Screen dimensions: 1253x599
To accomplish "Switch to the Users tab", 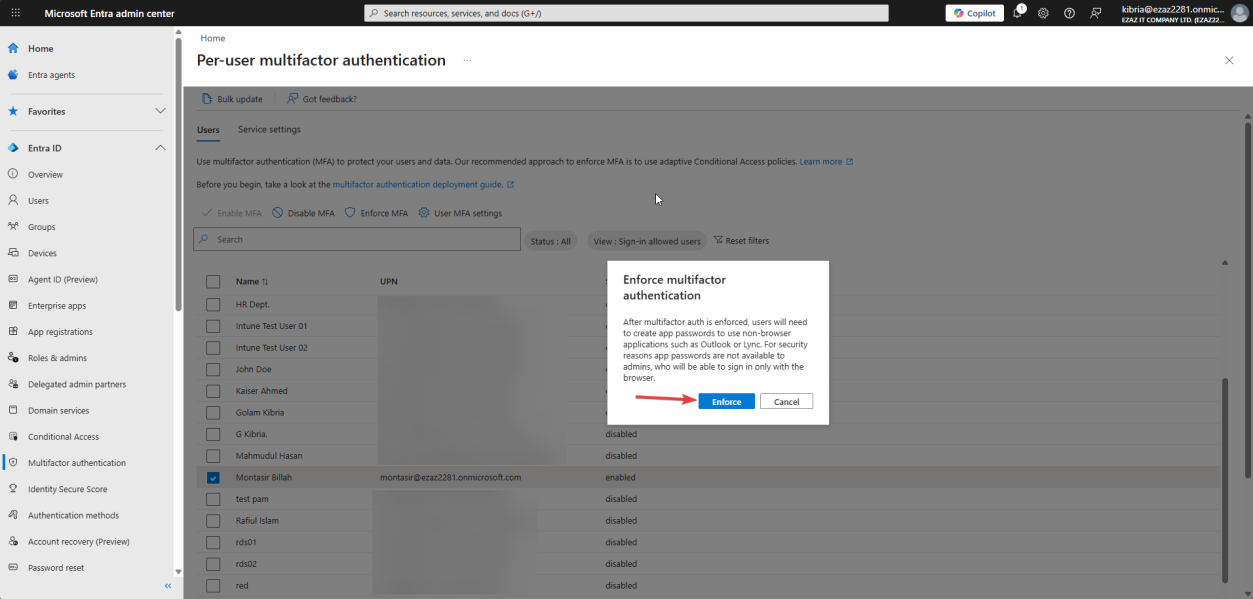I will (208, 130).
